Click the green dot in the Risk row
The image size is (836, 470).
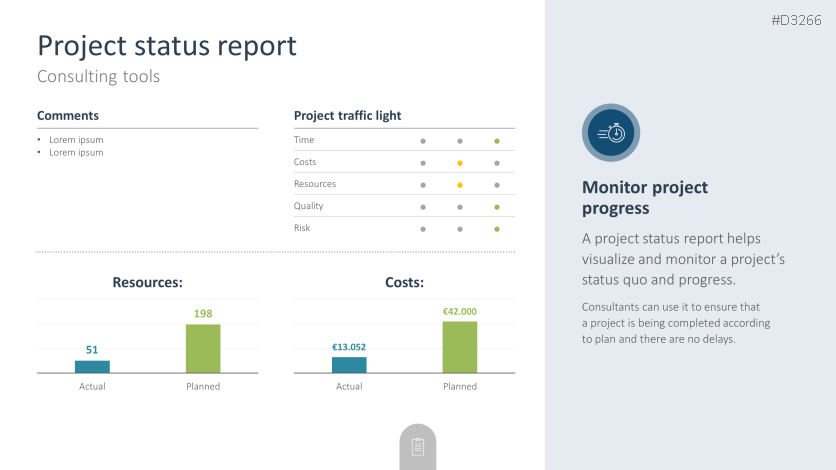(497, 229)
